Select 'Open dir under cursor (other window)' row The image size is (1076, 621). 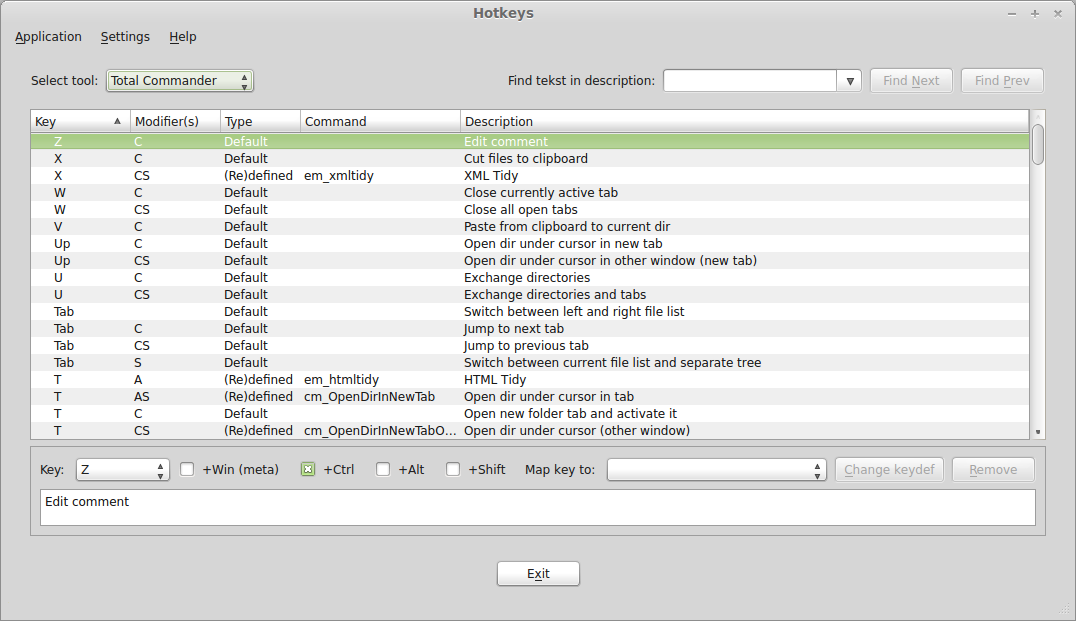[x=530, y=431]
